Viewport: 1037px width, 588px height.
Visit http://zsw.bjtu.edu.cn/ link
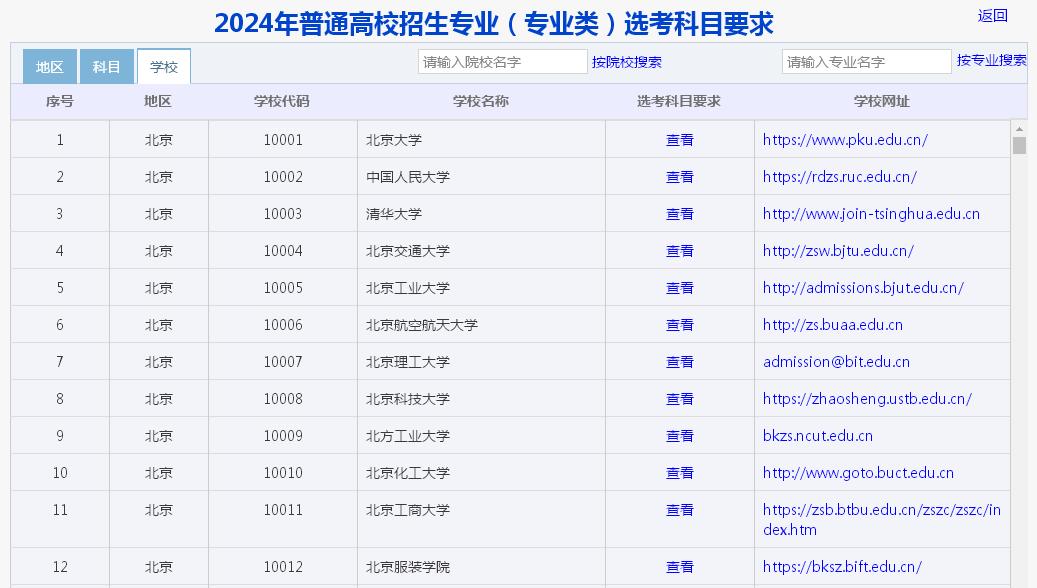tap(839, 251)
